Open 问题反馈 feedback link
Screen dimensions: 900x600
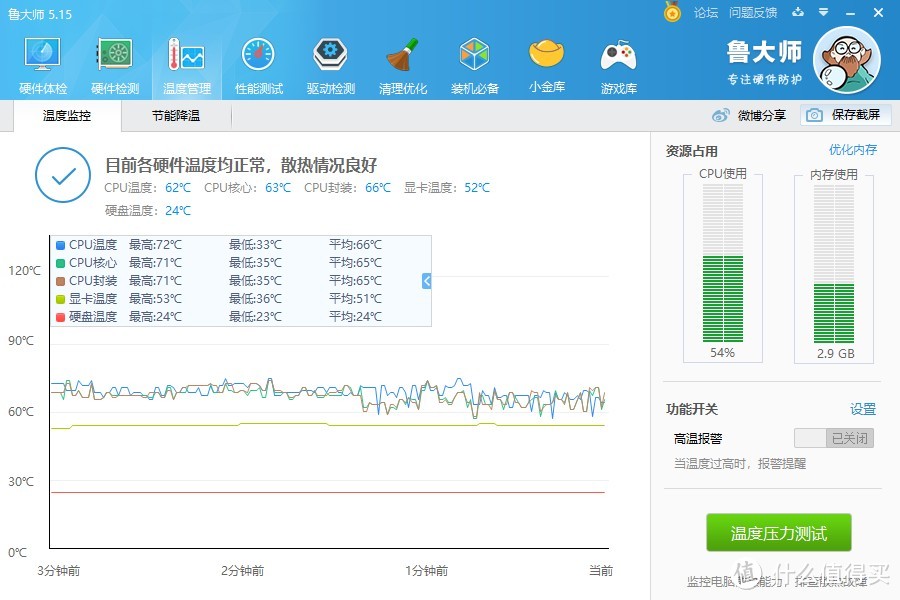point(753,13)
